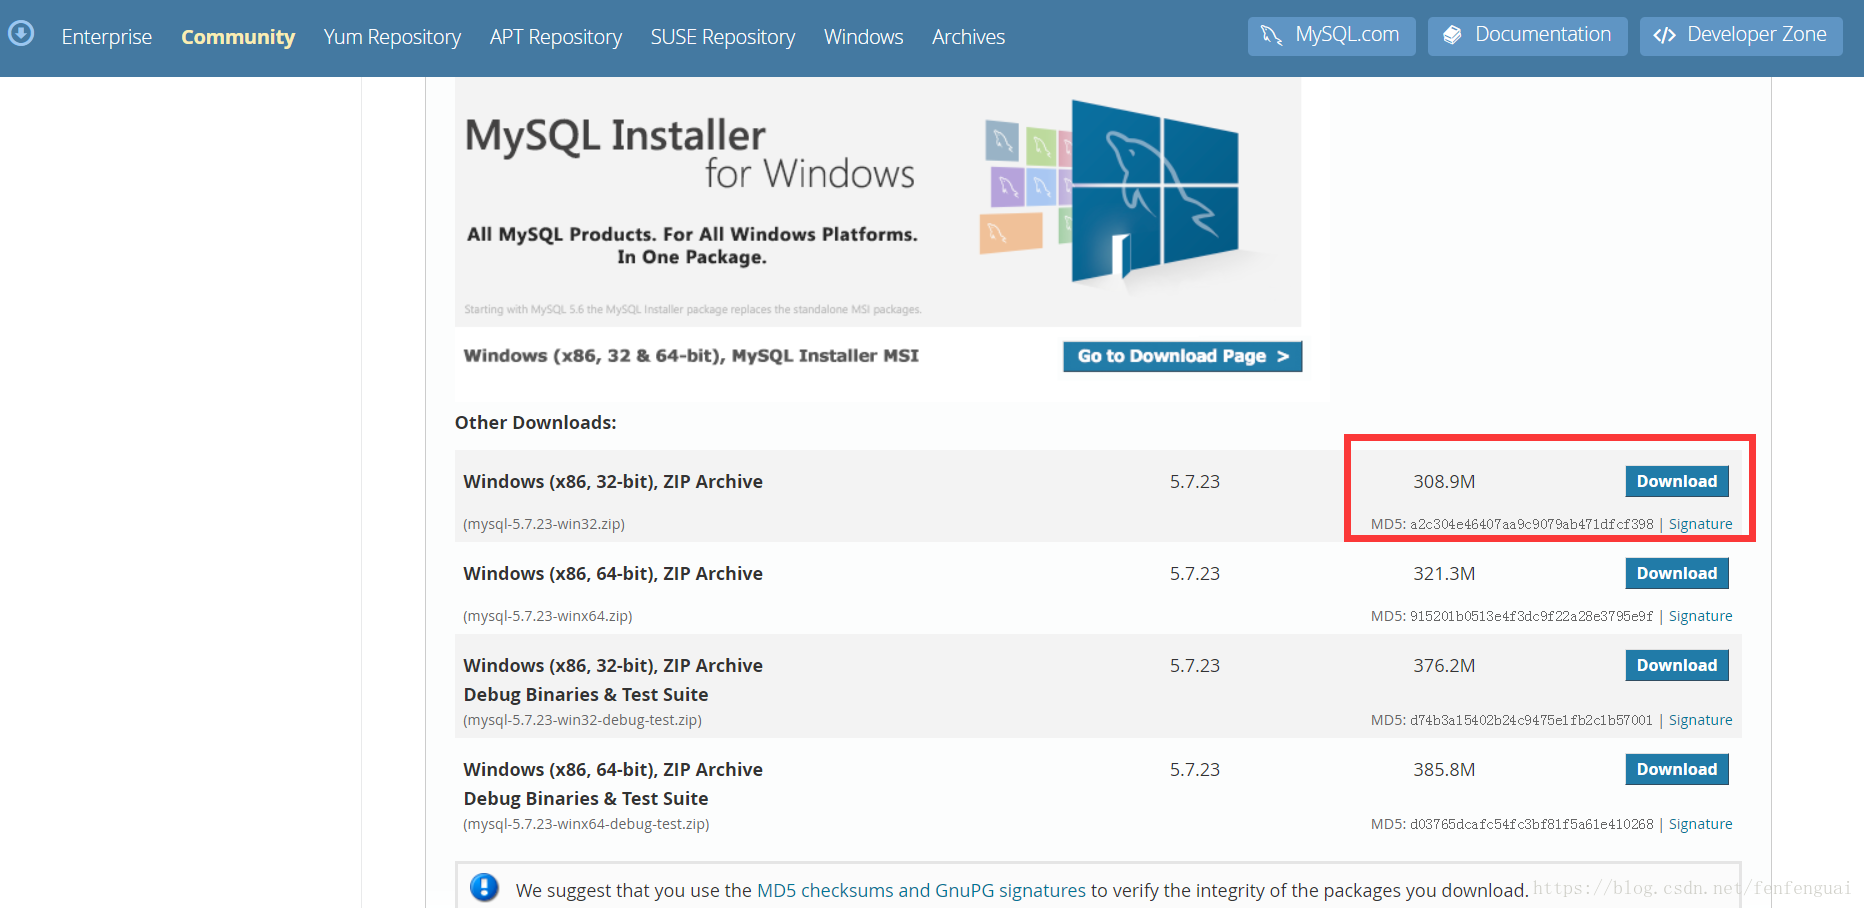1864x908 pixels.
Task: Click the dolphin icon beside MySQL.com
Action: [1271, 35]
